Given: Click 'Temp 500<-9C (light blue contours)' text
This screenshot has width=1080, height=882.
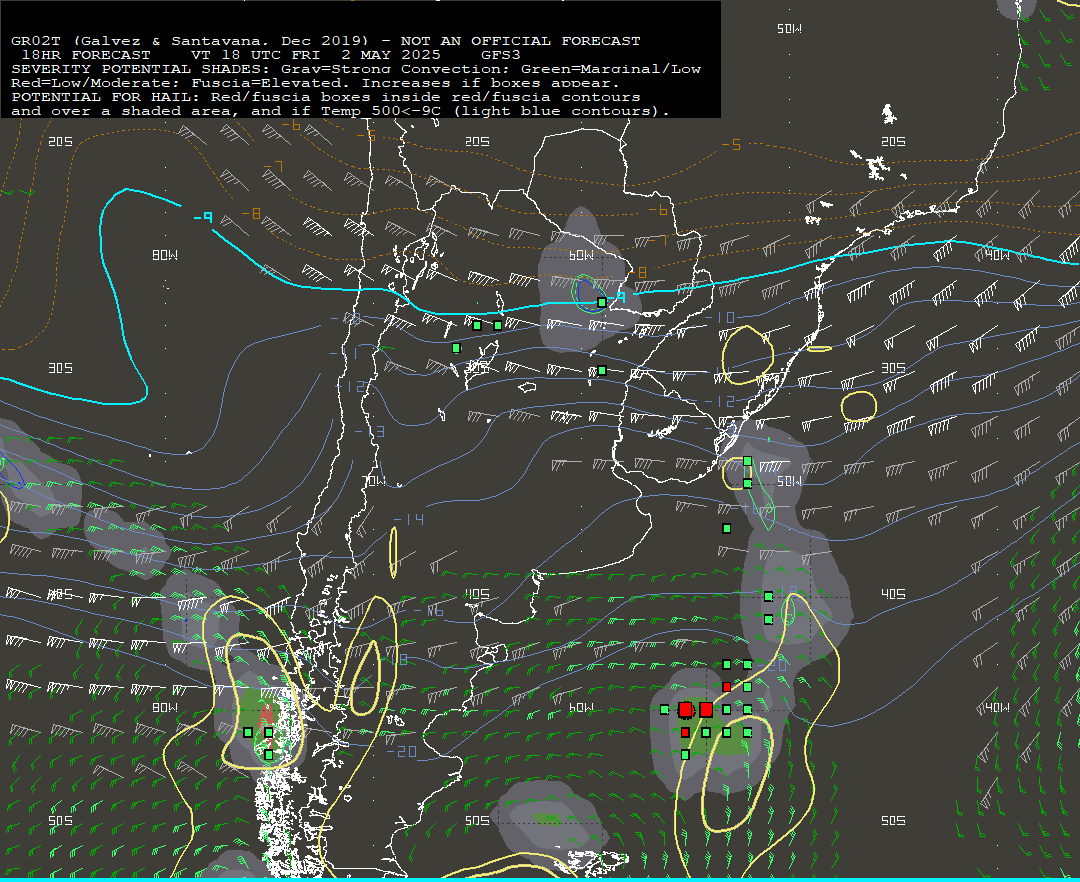Looking at the screenshot, I should (x=494, y=111).
